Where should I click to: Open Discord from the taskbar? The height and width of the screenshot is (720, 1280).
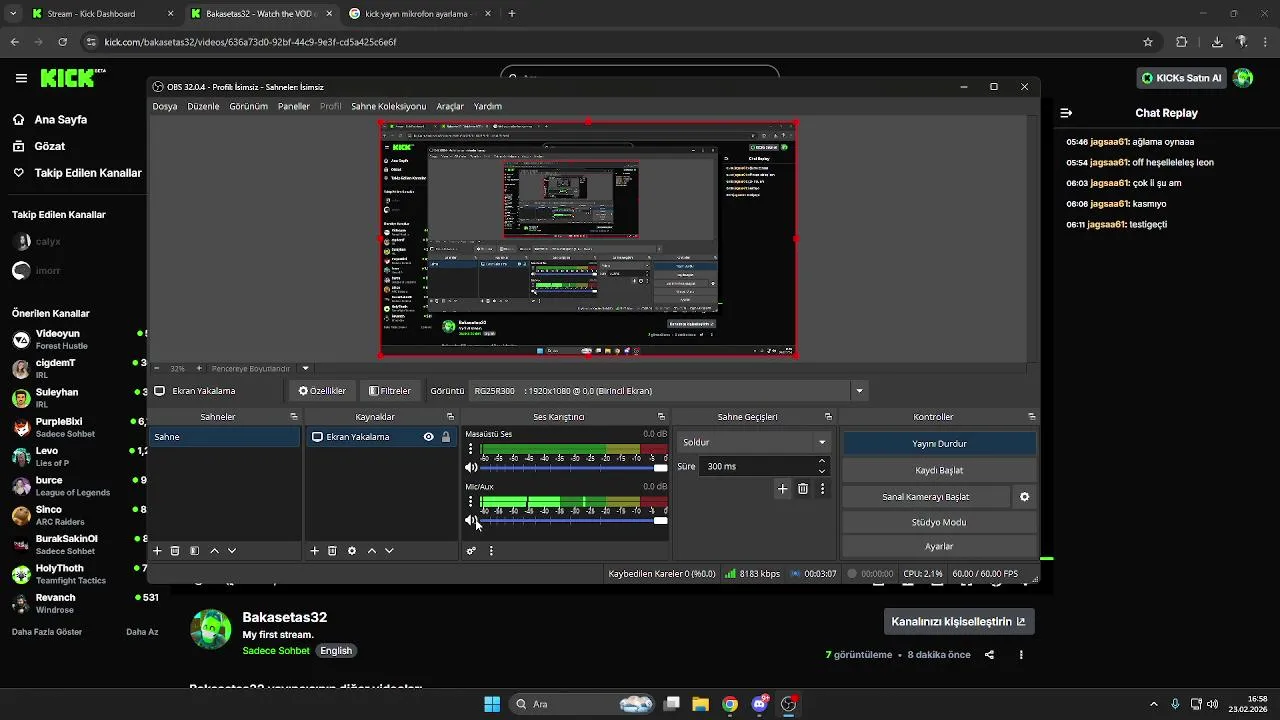click(759, 704)
